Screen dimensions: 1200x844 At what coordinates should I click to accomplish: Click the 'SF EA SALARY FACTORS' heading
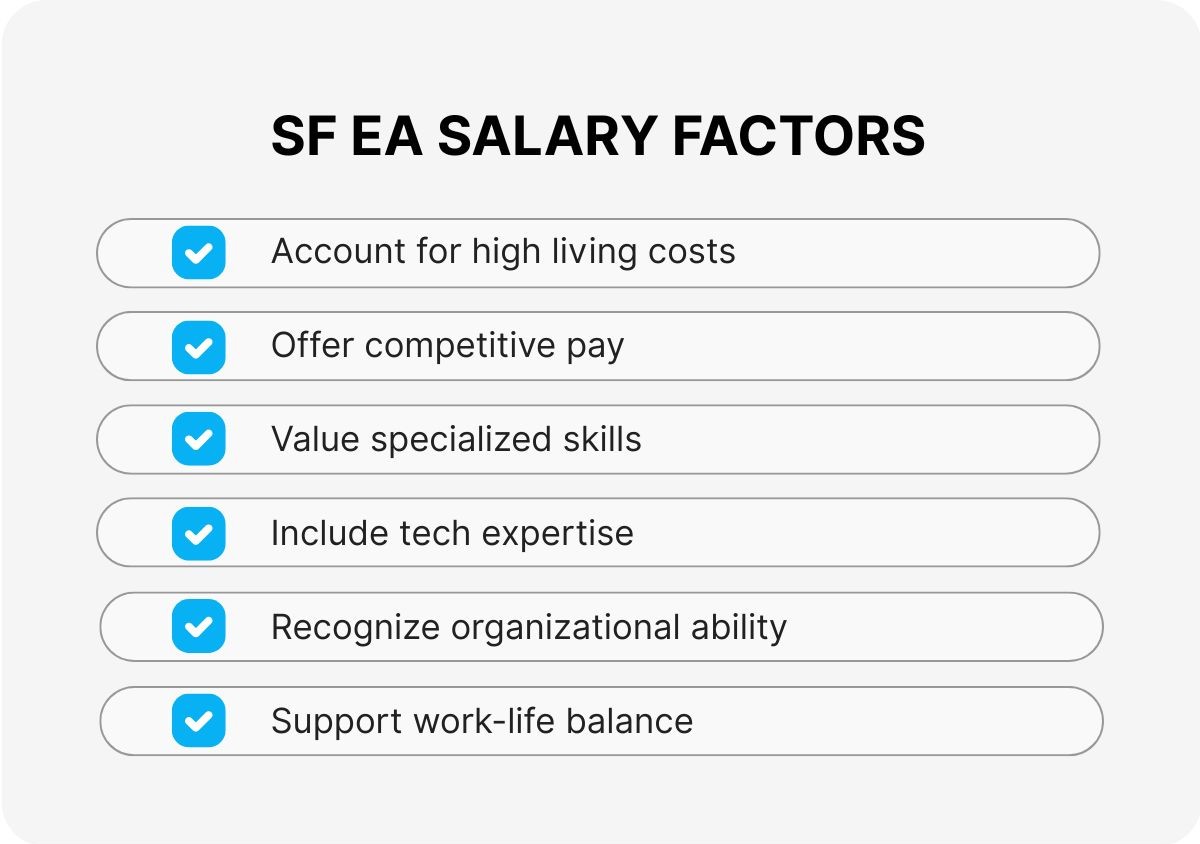click(598, 137)
